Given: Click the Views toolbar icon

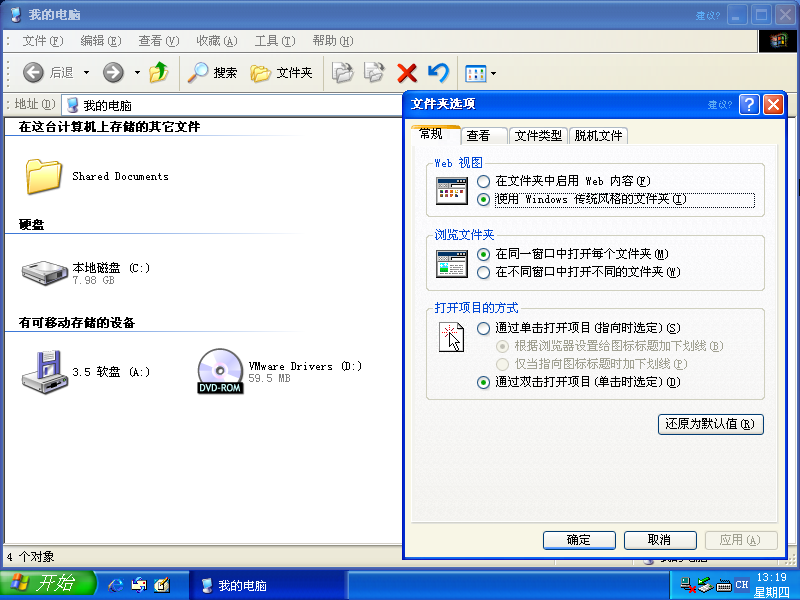Looking at the screenshot, I should pyautogui.click(x=476, y=73).
